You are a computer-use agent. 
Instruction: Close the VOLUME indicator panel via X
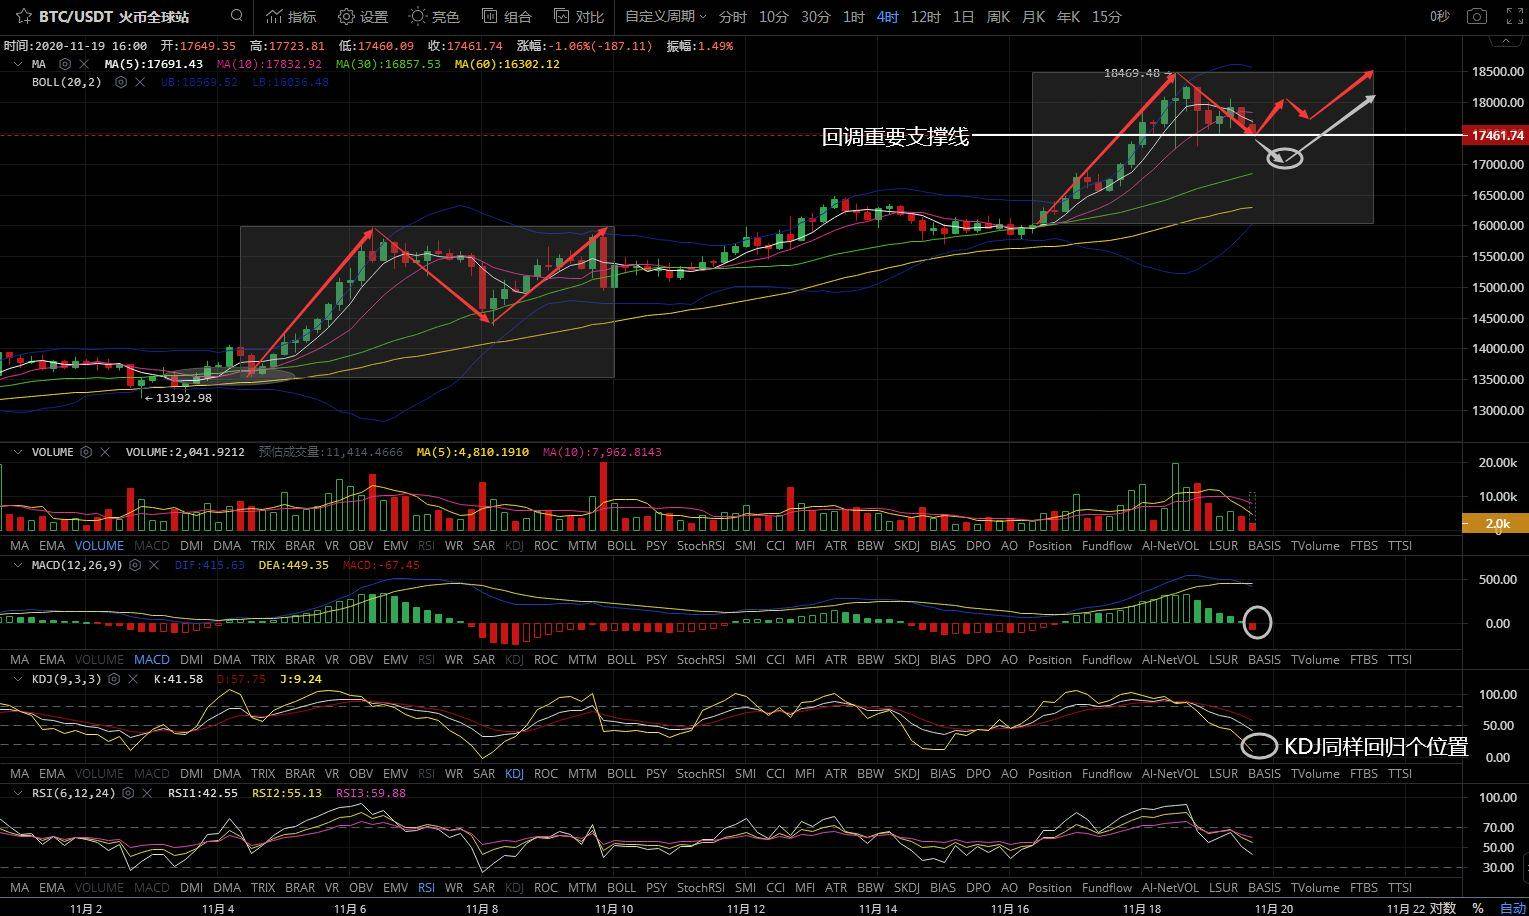point(105,452)
